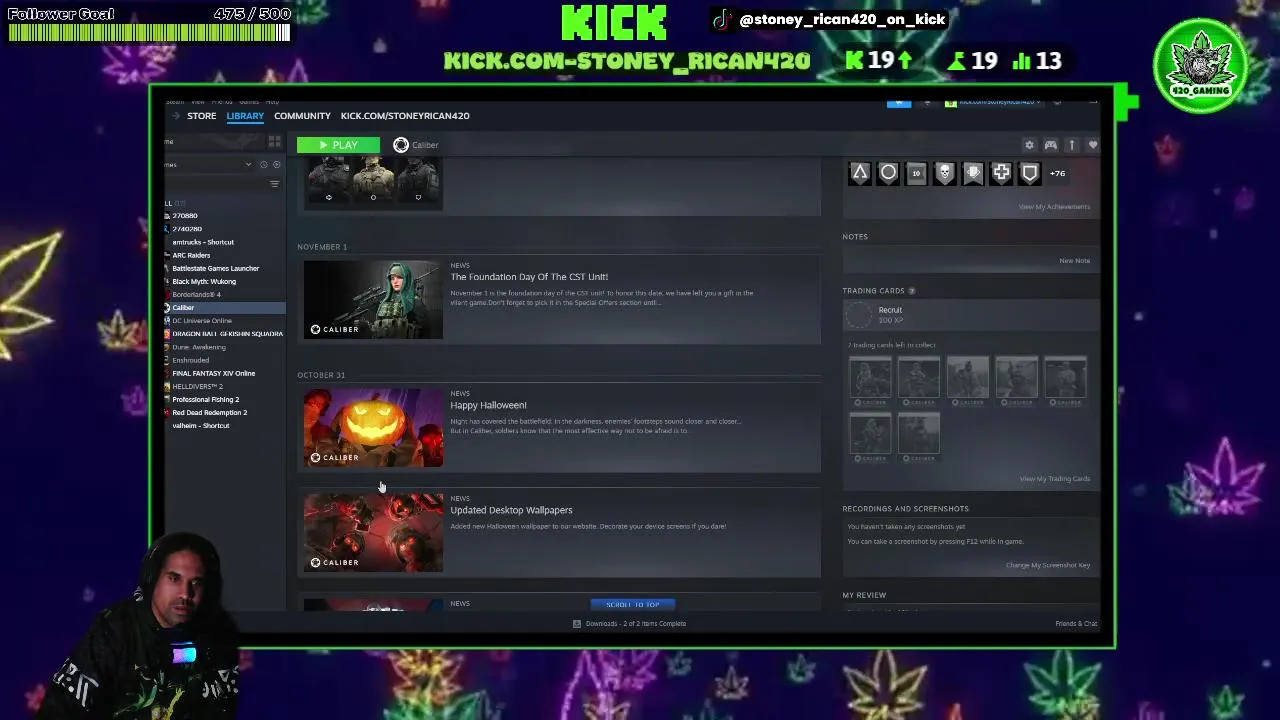Click the red wallpapers news thumbnail
The height and width of the screenshot is (720, 1280).
point(373,533)
